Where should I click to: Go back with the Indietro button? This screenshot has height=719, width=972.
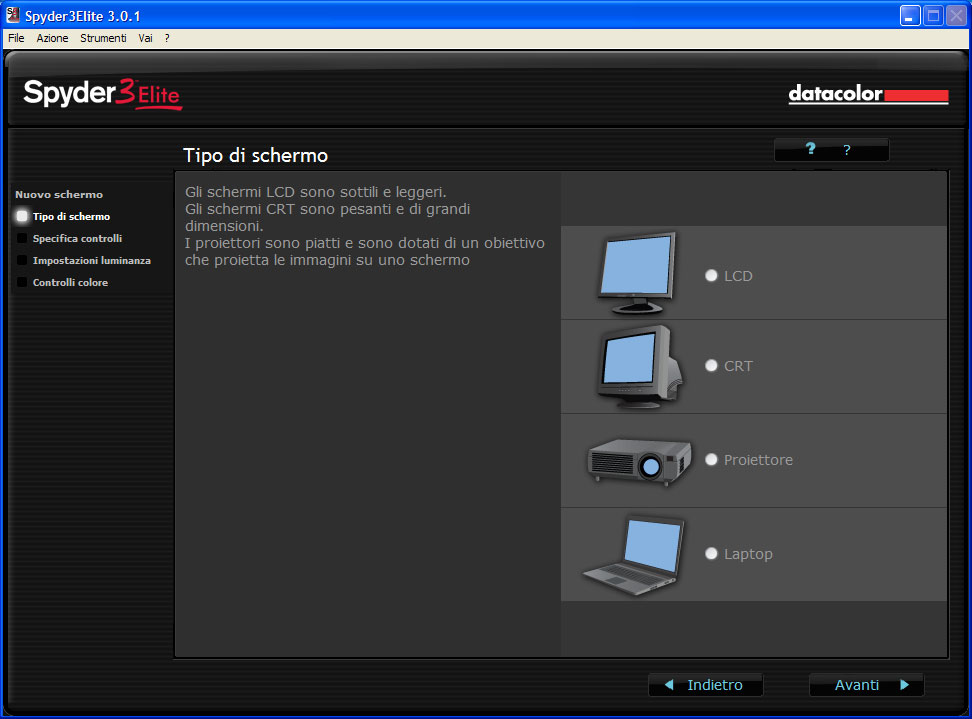pyautogui.click(x=705, y=685)
